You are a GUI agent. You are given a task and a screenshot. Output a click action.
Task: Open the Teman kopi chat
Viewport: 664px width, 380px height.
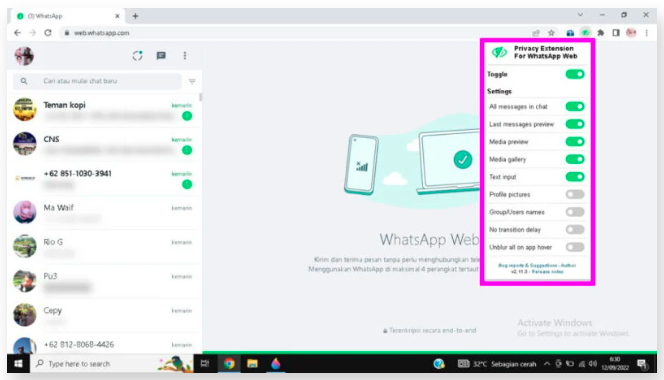tap(104, 110)
